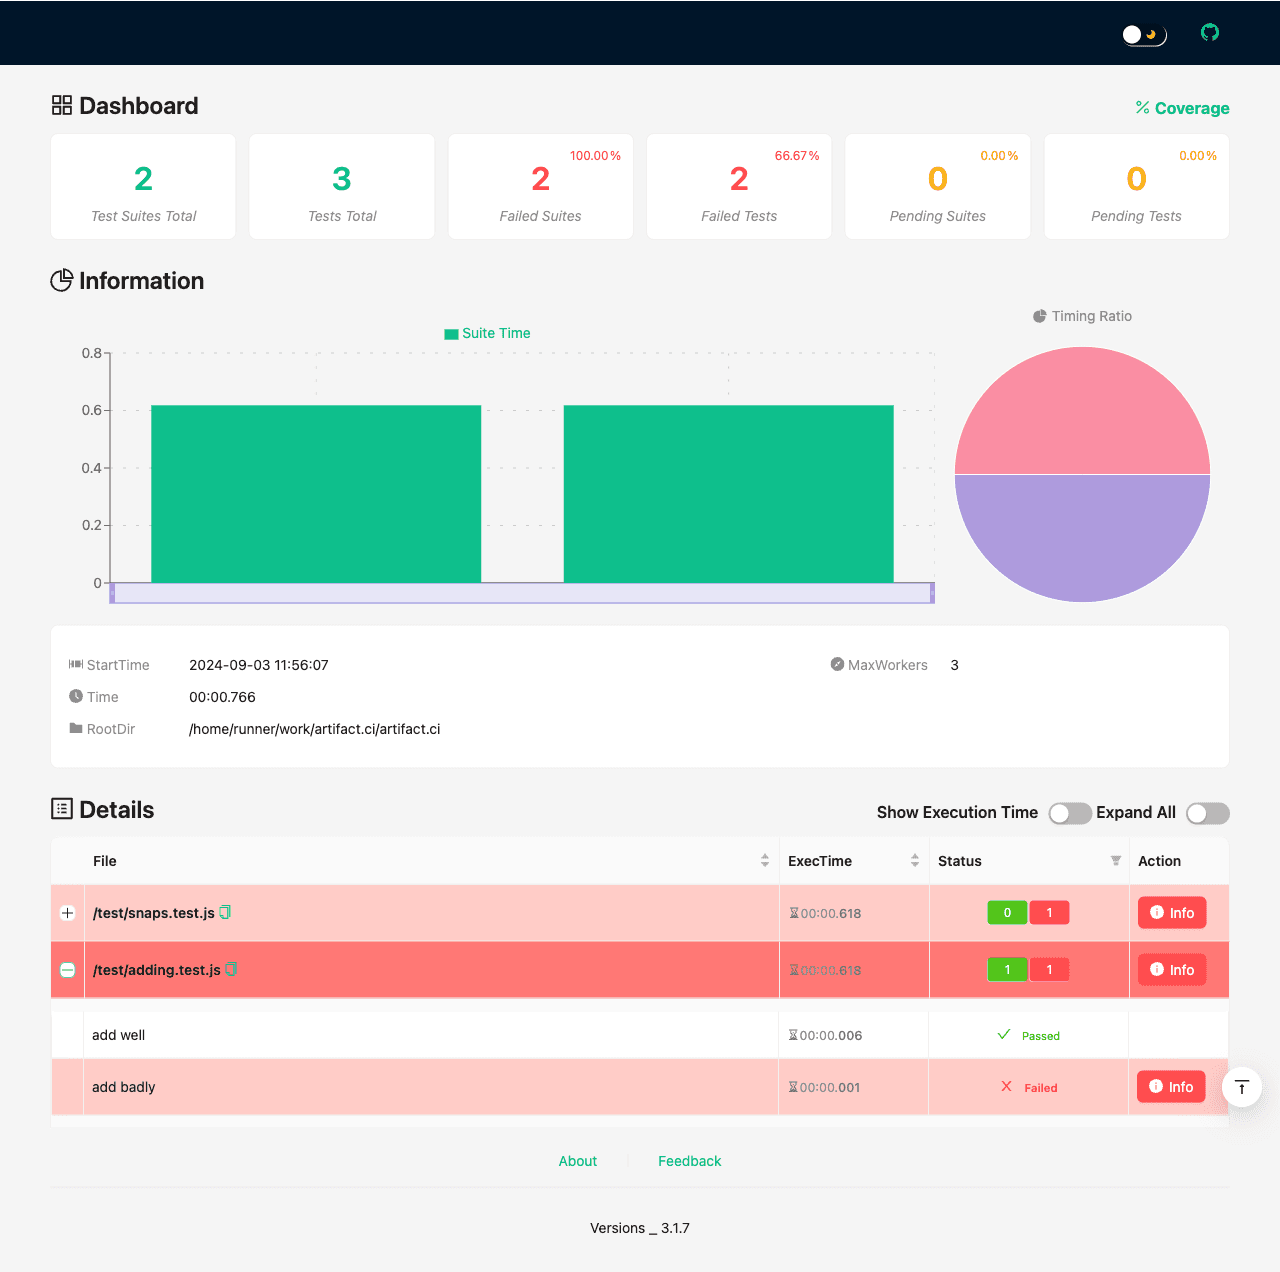
Task: Toggle the dark mode switch
Action: tap(1144, 34)
